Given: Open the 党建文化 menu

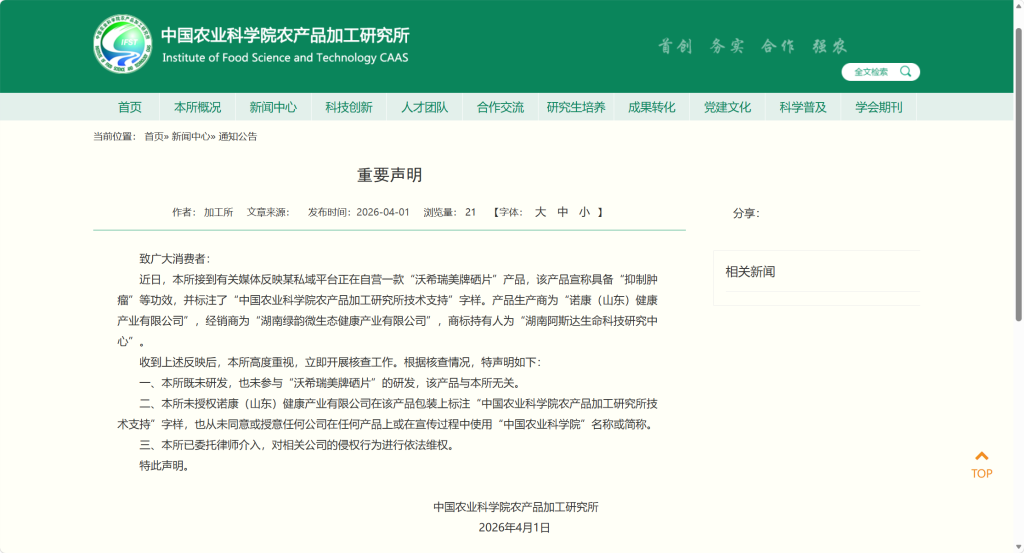Looking at the screenshot, I should (x=727, y=107).
